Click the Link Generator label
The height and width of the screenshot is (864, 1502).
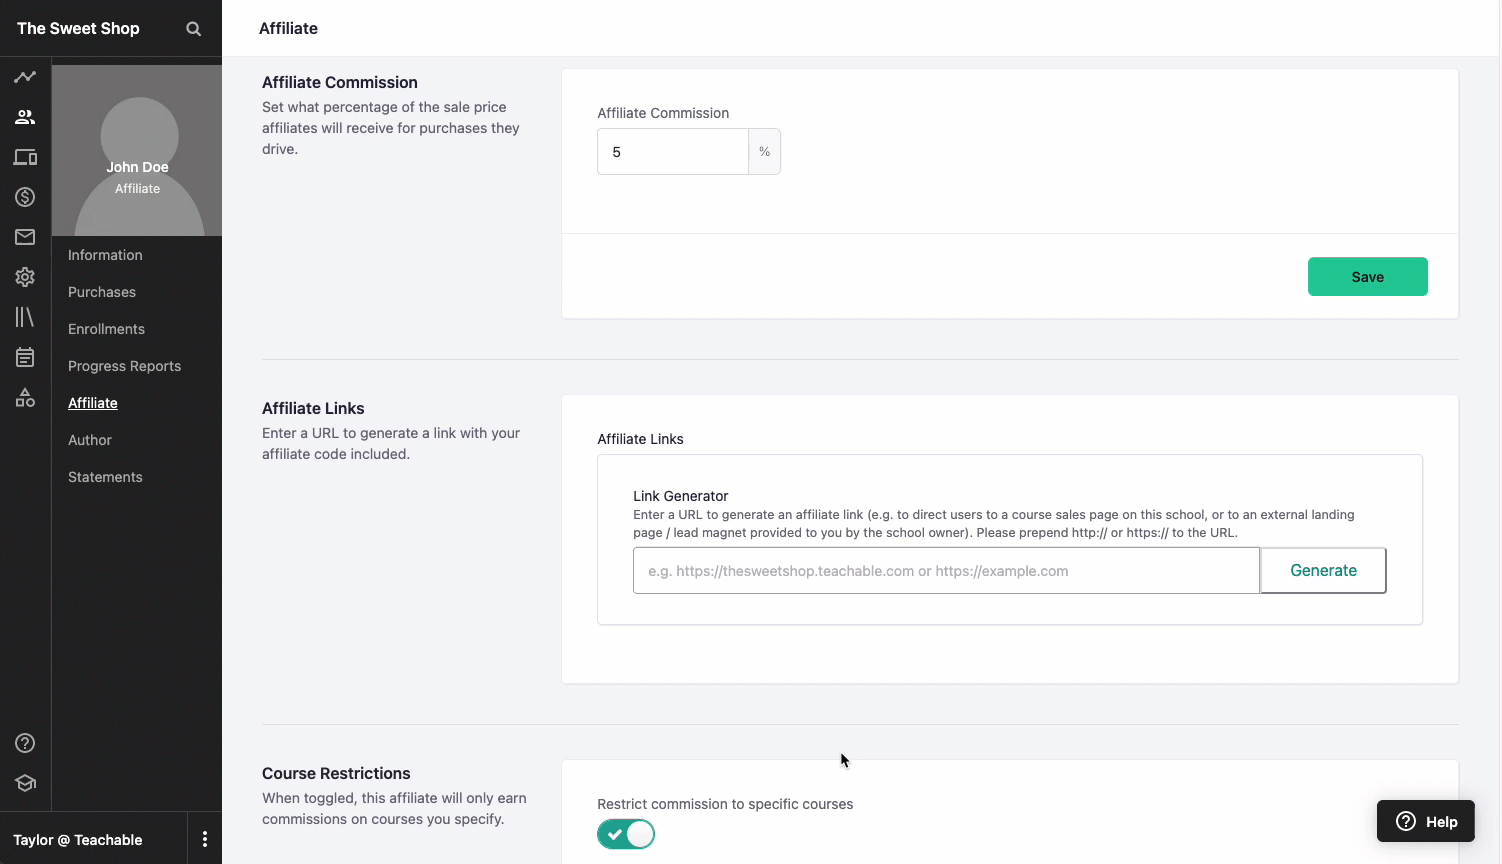(x=680, y=496)
